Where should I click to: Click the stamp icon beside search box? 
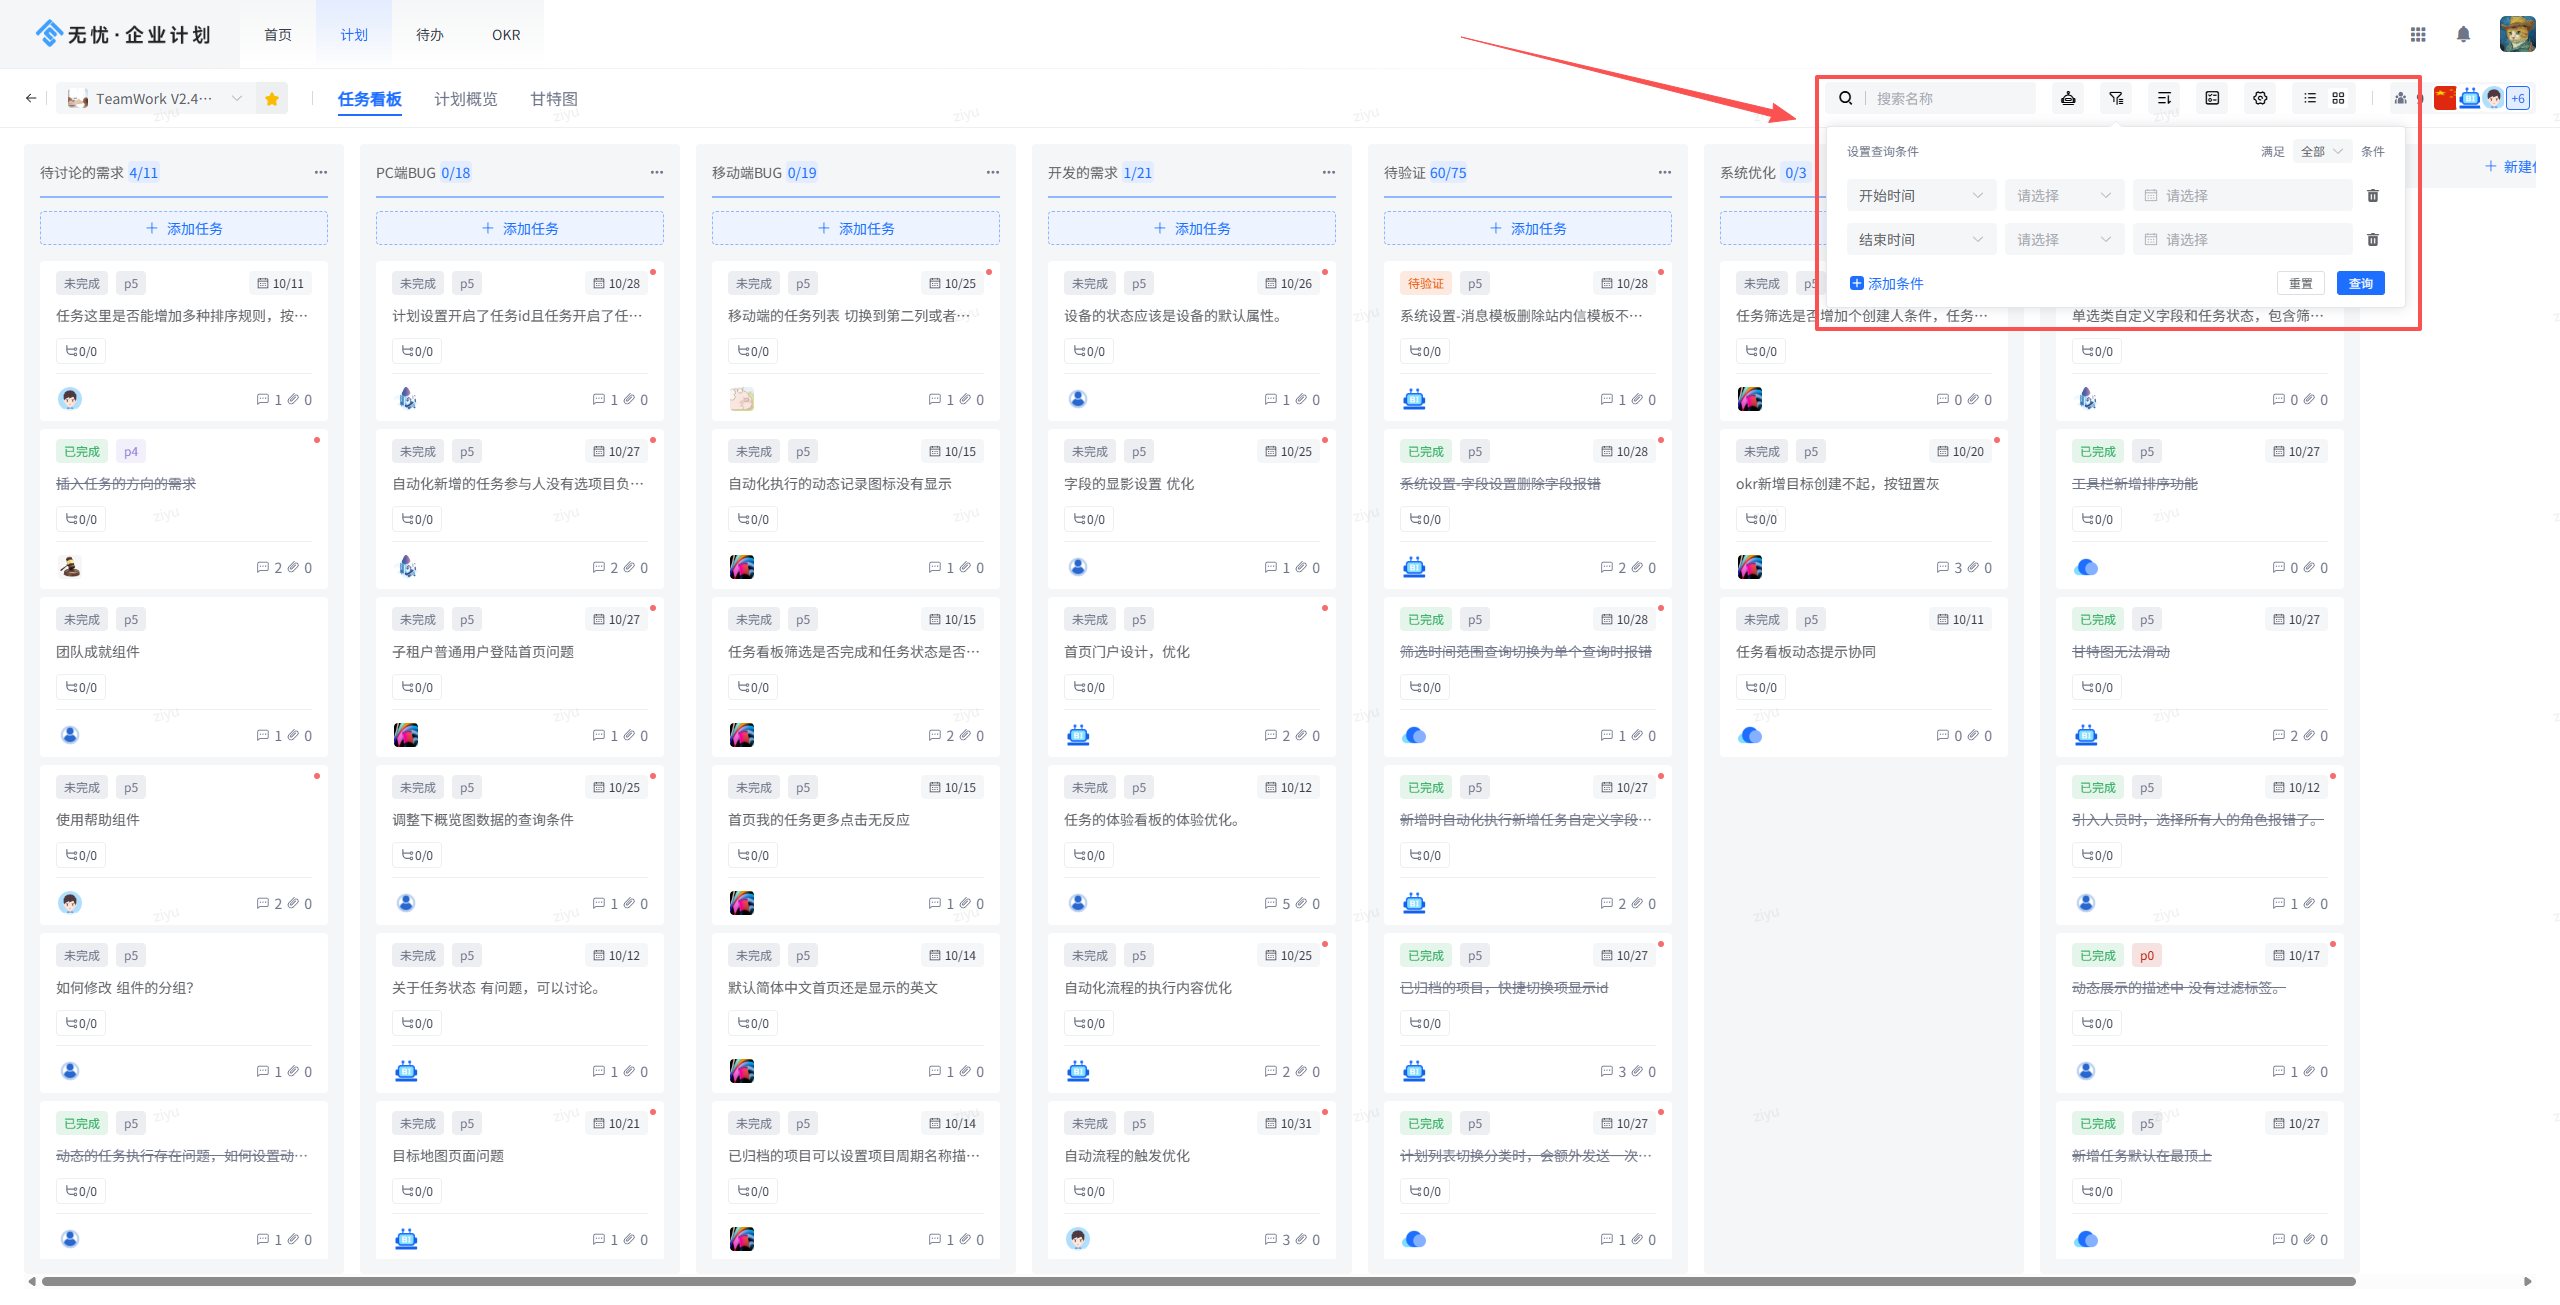point(2068,98)
